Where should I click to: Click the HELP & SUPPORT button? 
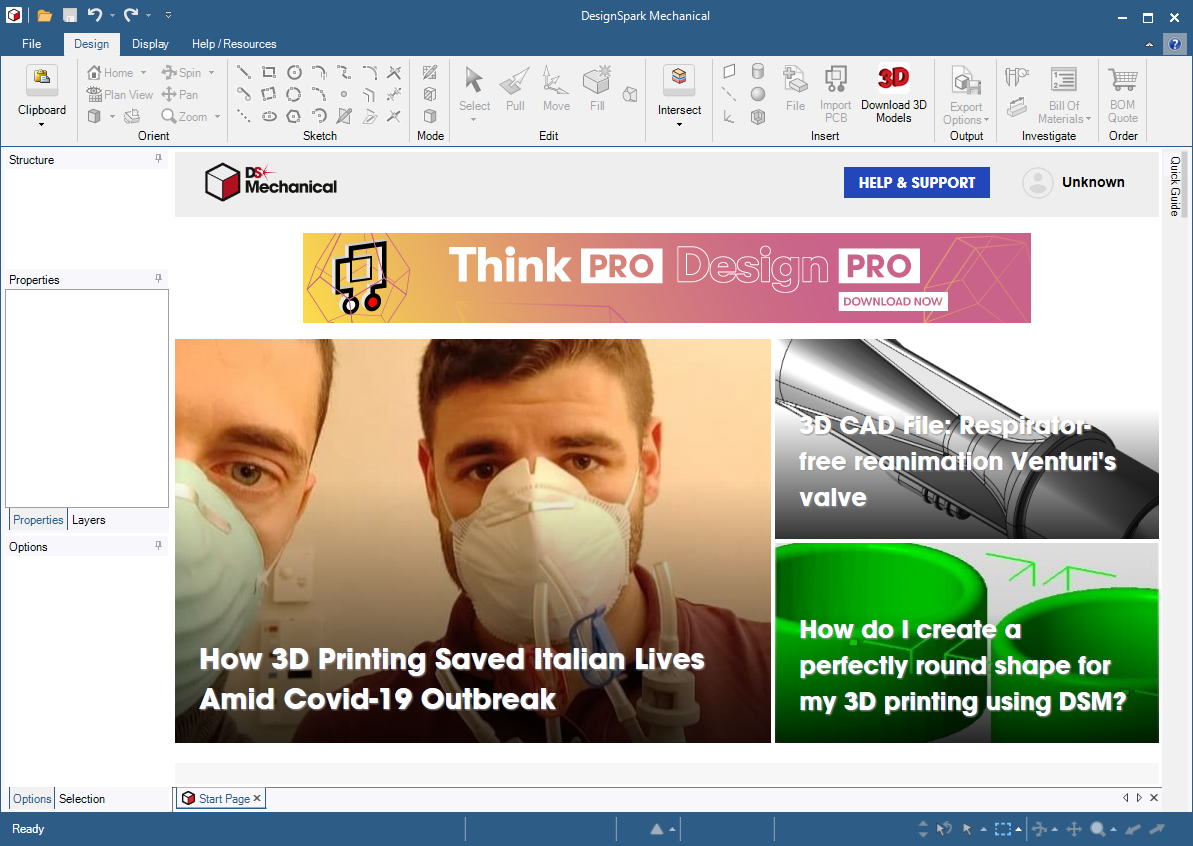point(916,183)
